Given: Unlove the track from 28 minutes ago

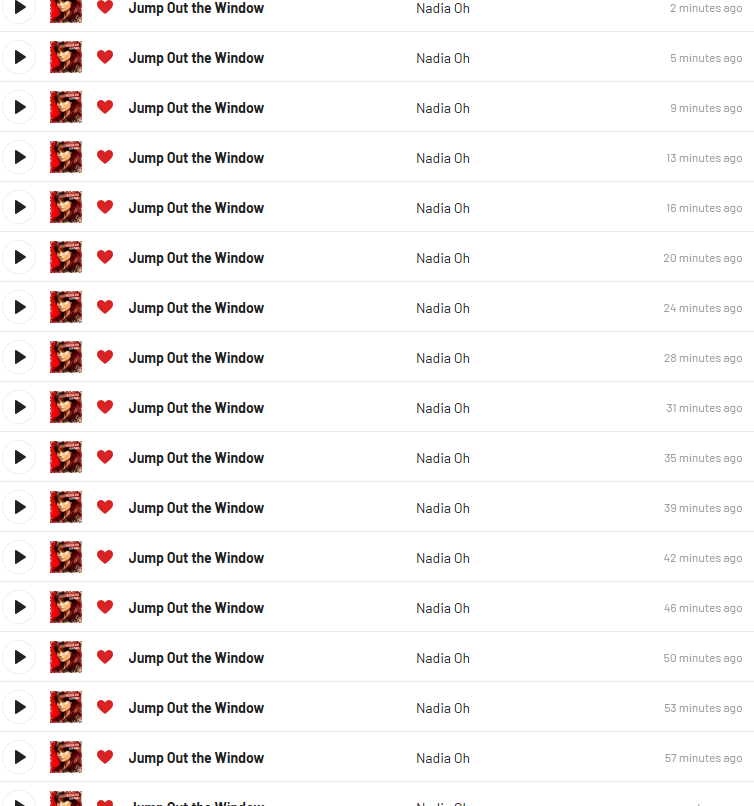Looking at the screenshot, I should [105, 357].
